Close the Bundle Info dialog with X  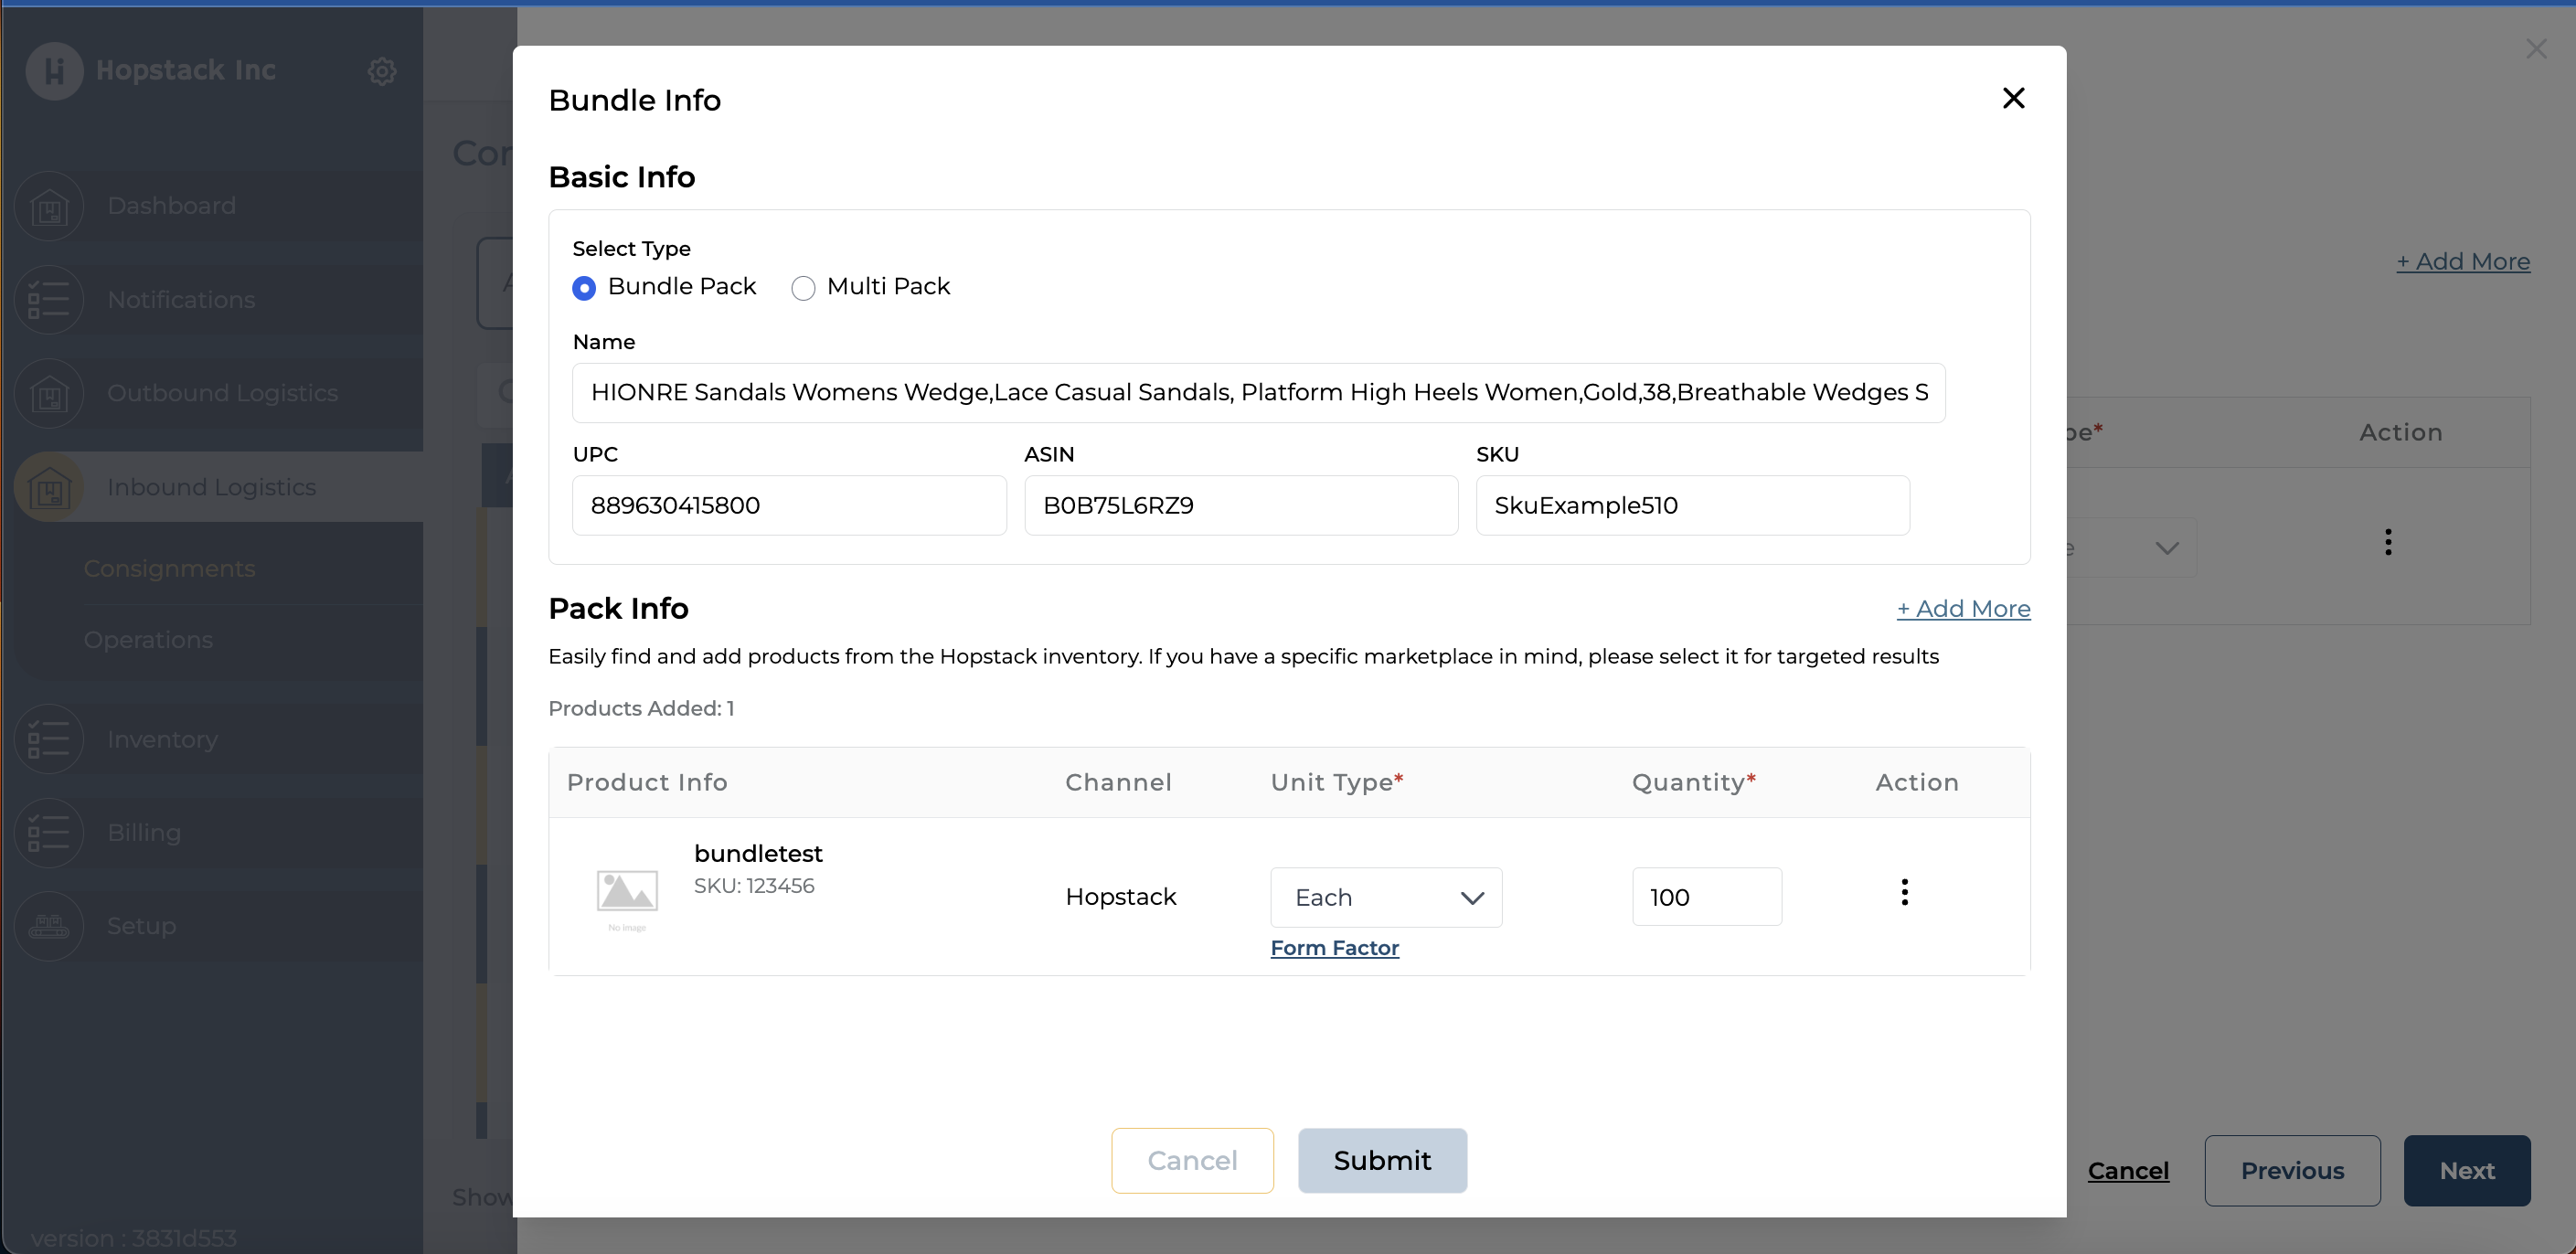pyautogui.click(x=2013, y=98)
